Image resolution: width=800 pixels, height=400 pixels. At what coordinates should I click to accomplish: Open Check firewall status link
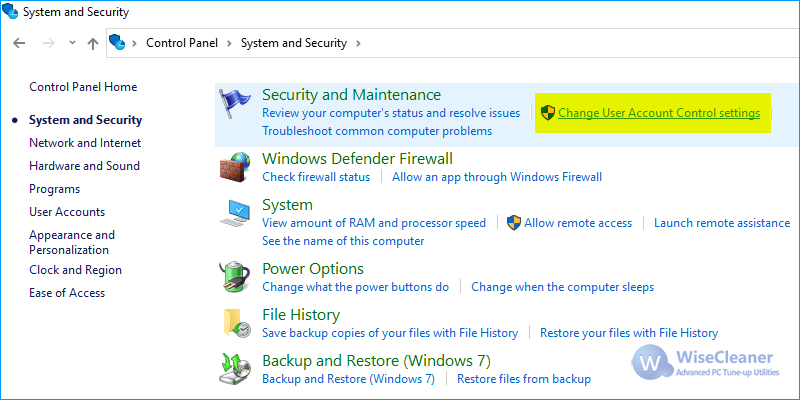pos(316,177)
